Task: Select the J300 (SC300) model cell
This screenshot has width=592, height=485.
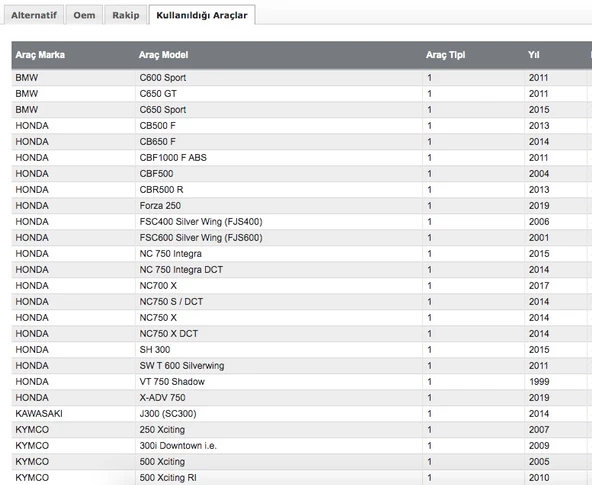Action: (279, 414)
